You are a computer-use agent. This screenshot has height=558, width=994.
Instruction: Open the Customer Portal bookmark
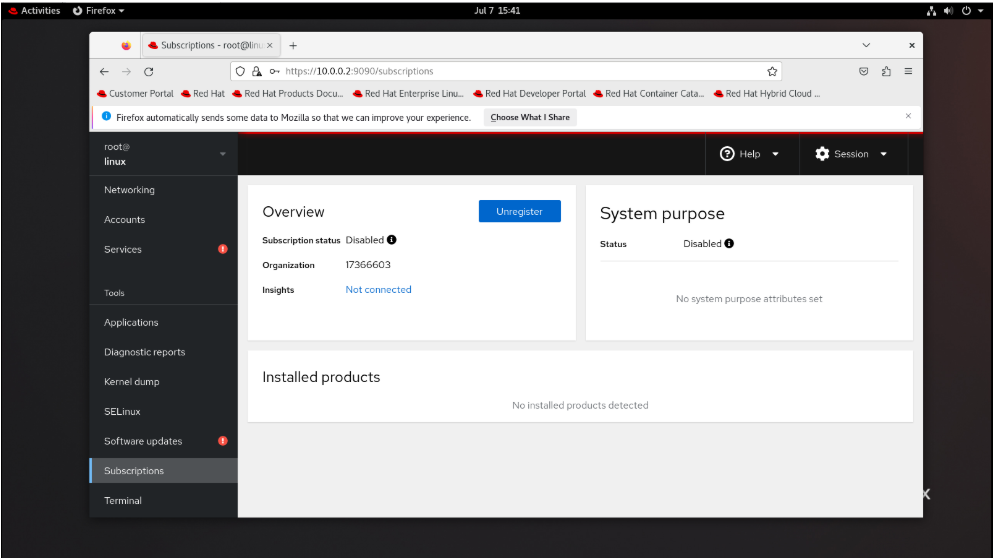coord(135,94)
